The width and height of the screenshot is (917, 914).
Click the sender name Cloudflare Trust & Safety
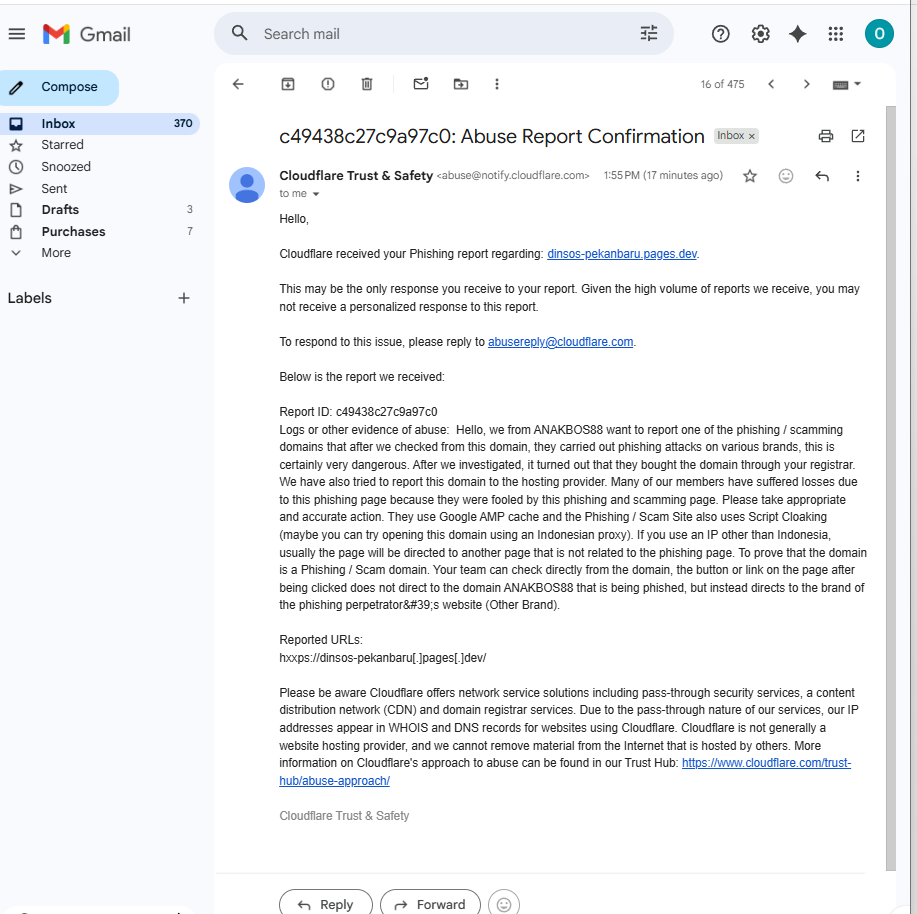click(356, 175)
